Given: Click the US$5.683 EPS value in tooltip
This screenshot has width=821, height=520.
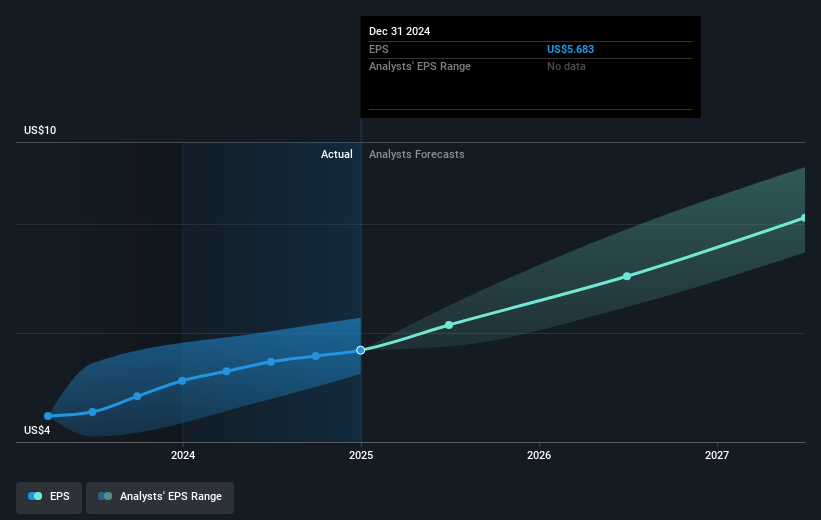Looking at the screenshot, I should pos(570,49).
